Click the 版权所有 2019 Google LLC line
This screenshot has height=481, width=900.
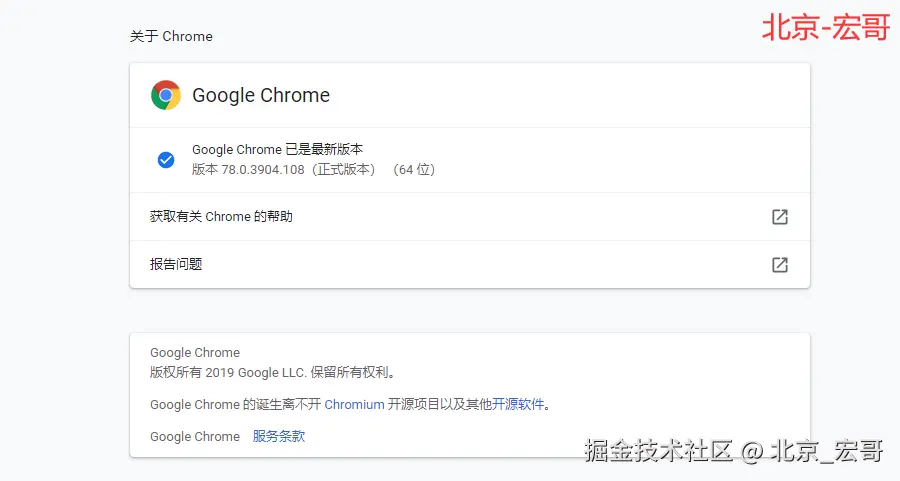tap(272, 373)
